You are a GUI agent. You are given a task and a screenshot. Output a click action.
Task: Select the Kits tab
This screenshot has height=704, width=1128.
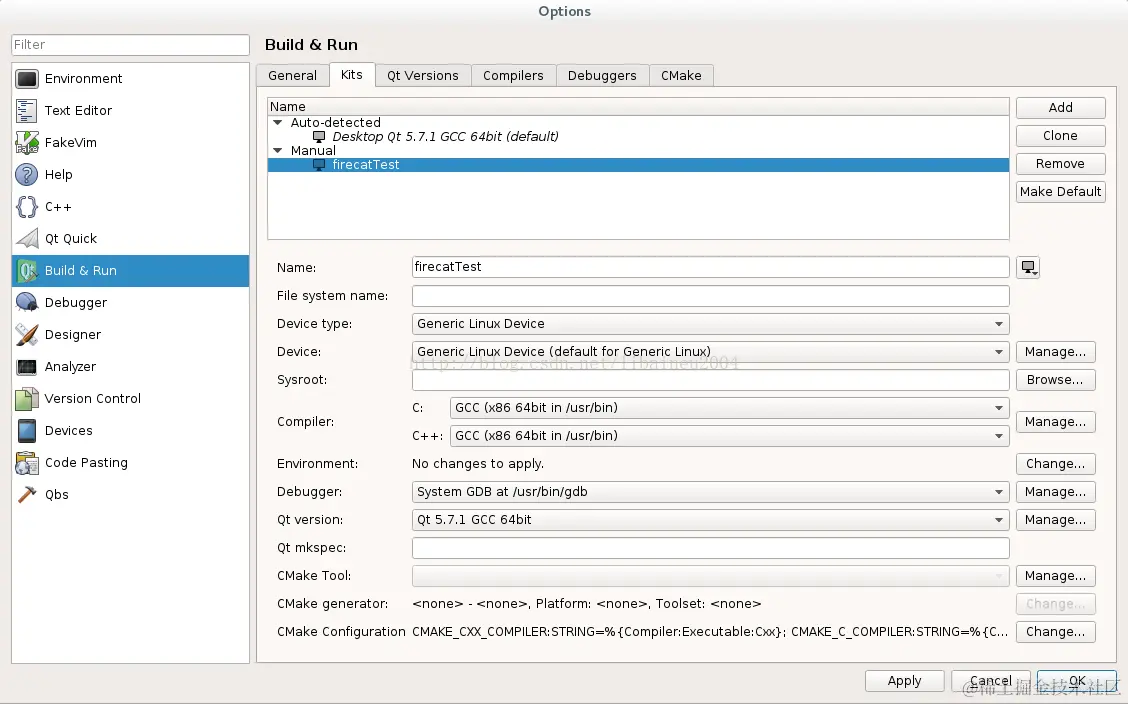tap(352, 75)
